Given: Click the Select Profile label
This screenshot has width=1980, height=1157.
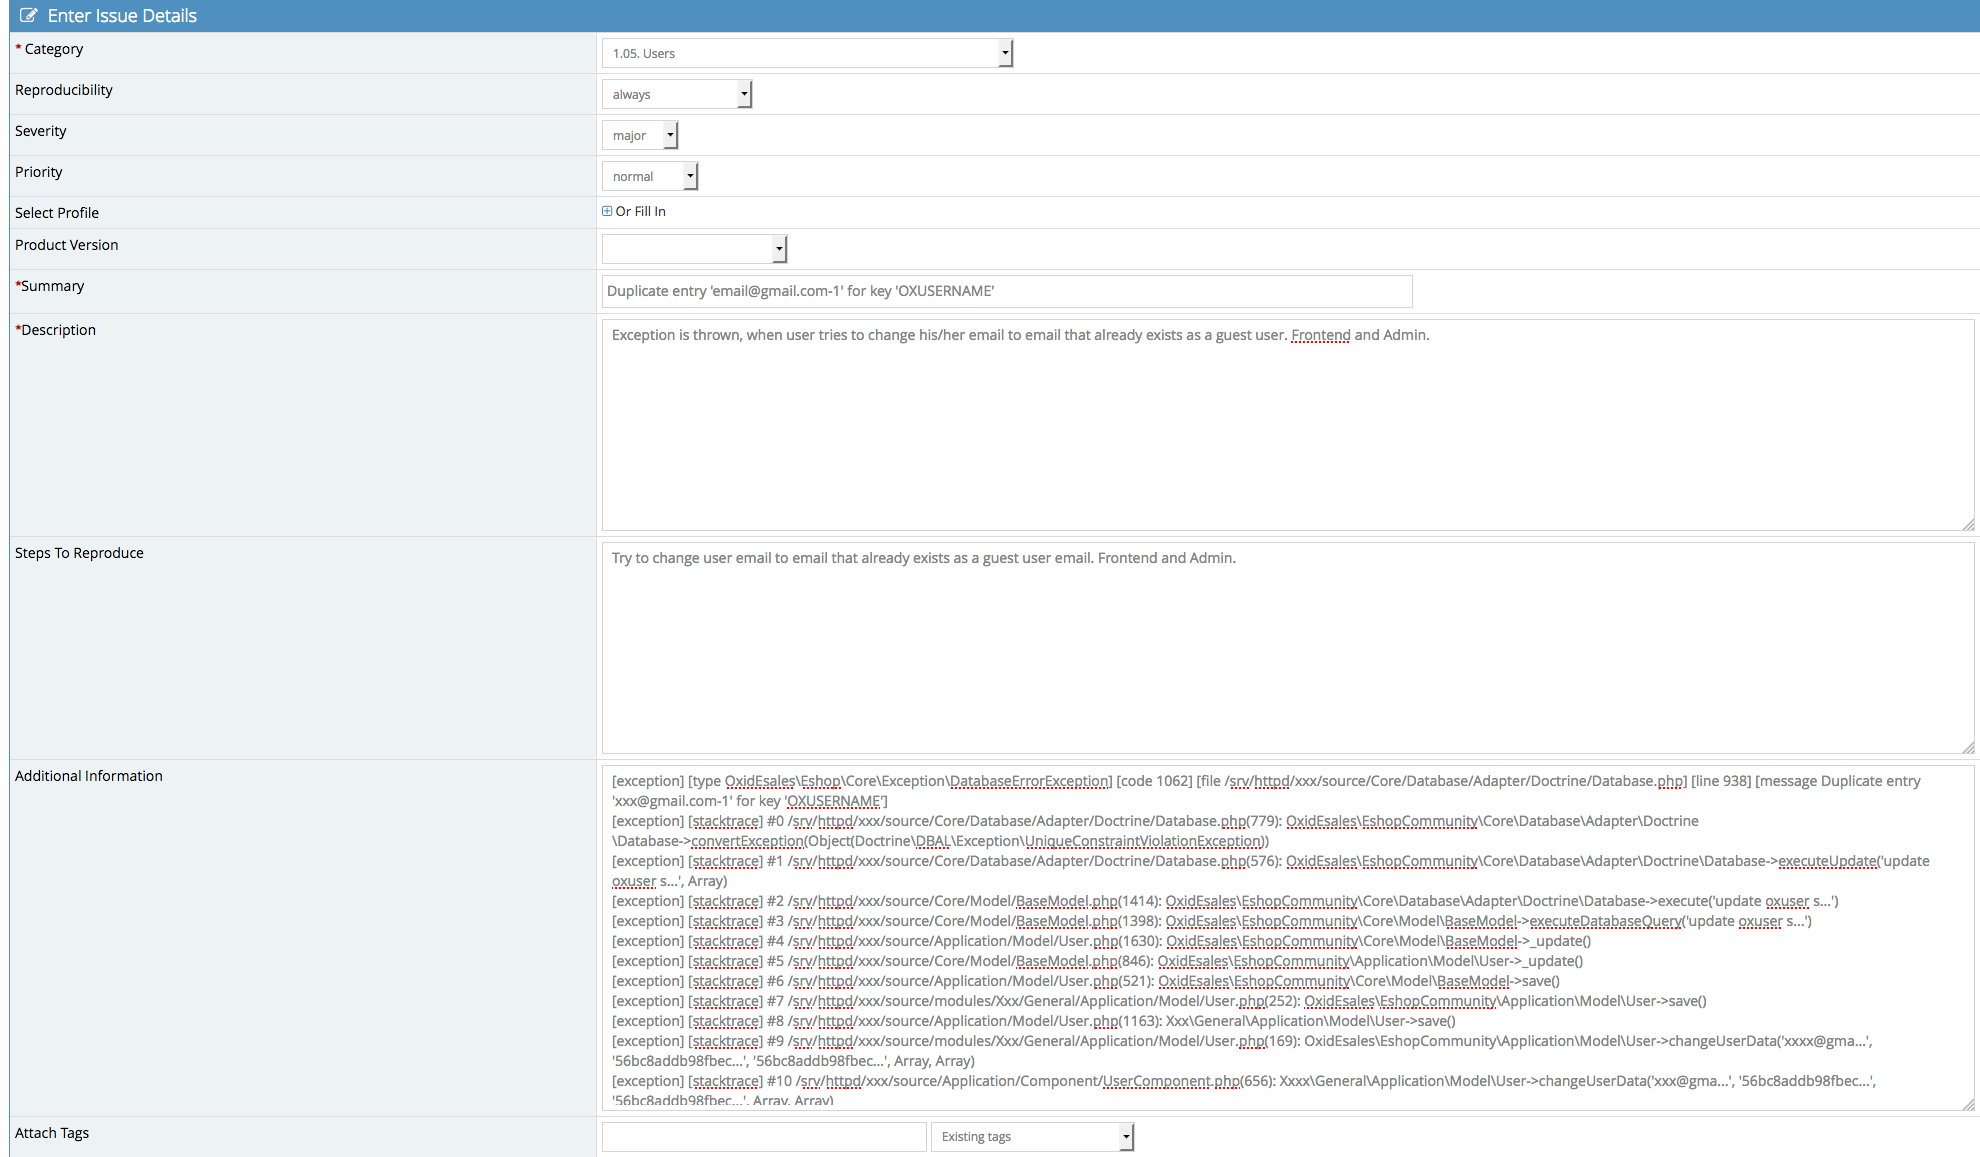Looking at the screenshot, I should [57, 213].
